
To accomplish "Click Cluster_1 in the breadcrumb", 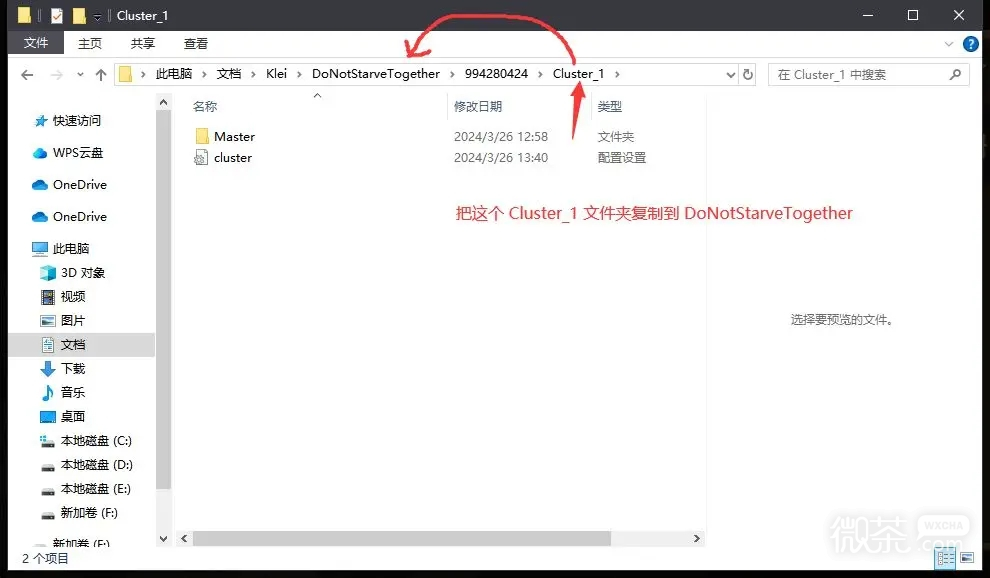I will point(578,74).
